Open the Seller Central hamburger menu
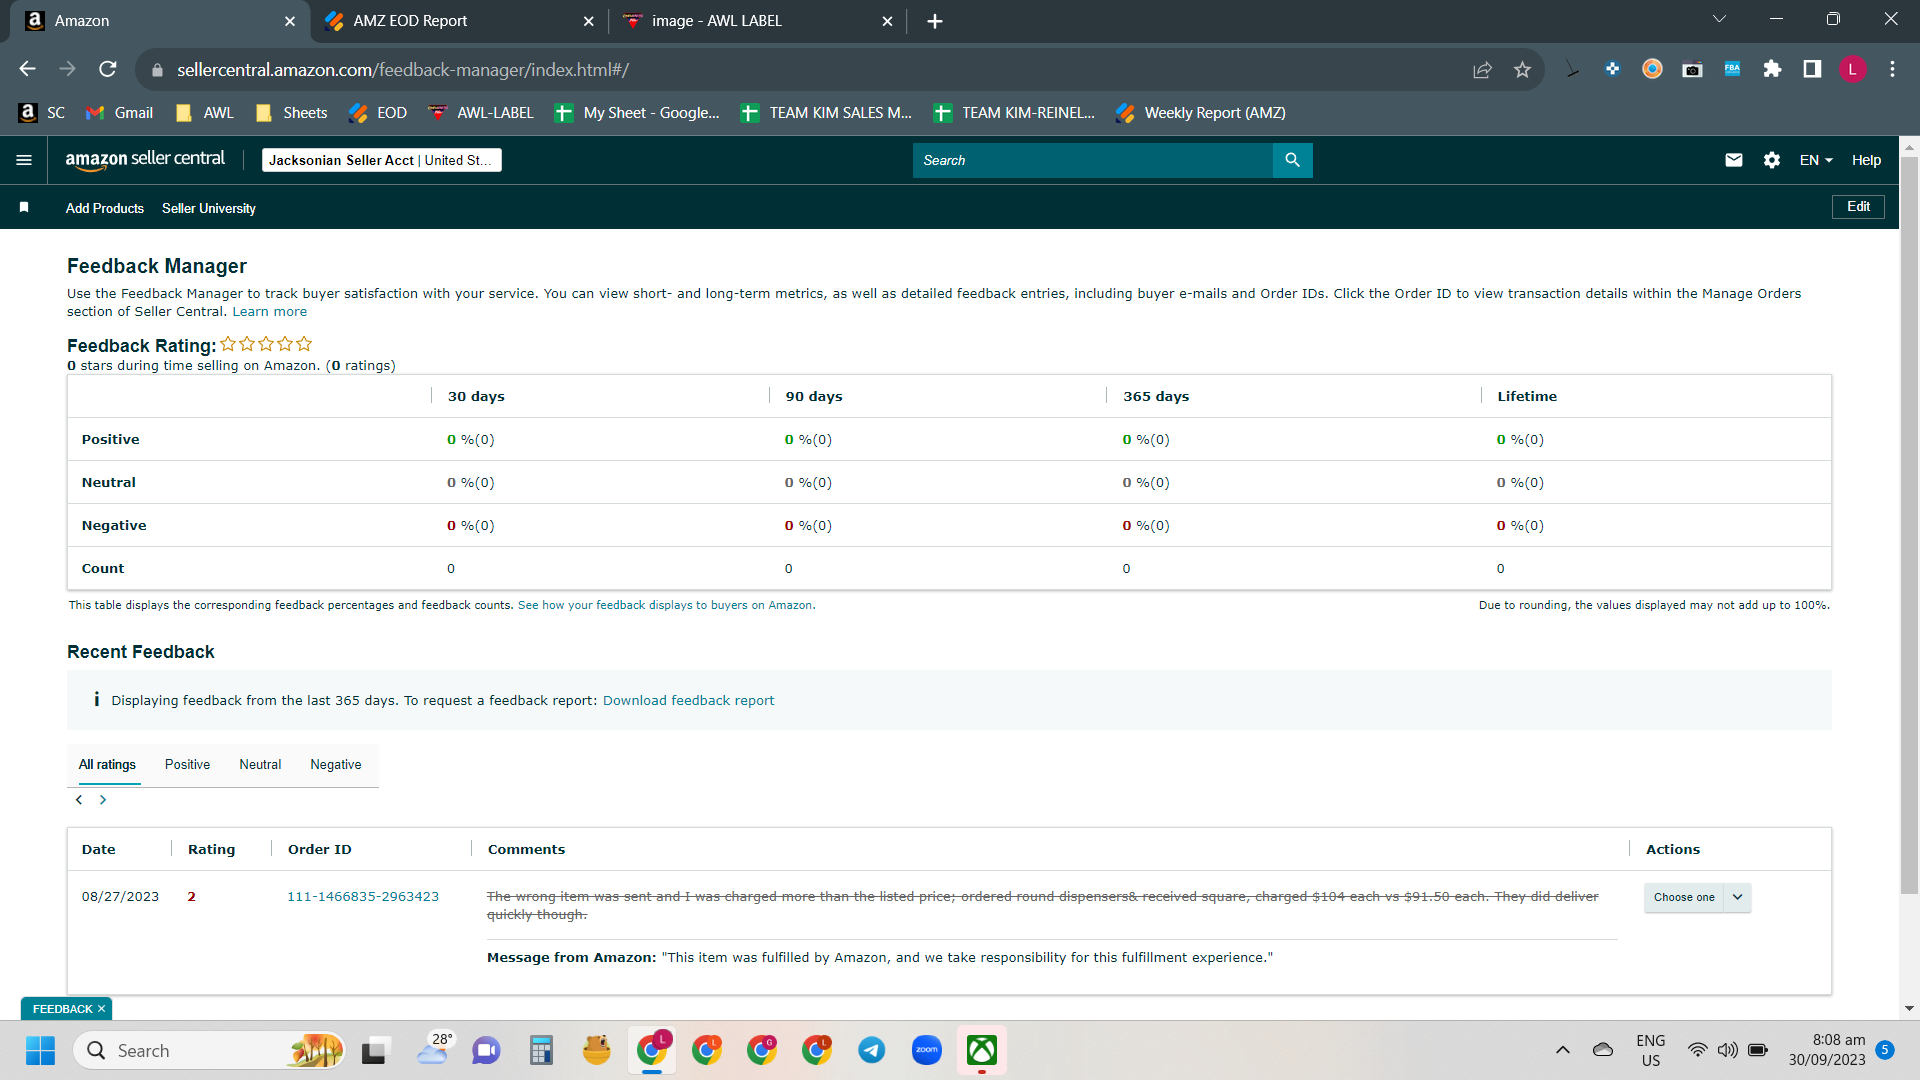The width and height of the screenshot is (1920, 1080). click(24, 160)
